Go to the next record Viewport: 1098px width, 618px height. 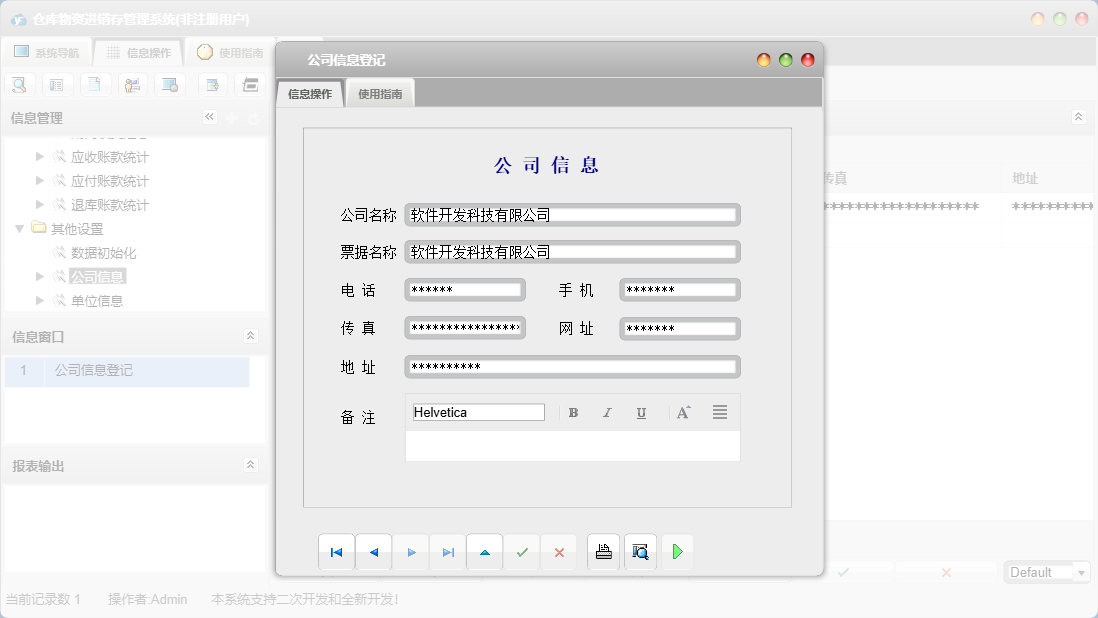pyautogui.click(x=411, y=552)
